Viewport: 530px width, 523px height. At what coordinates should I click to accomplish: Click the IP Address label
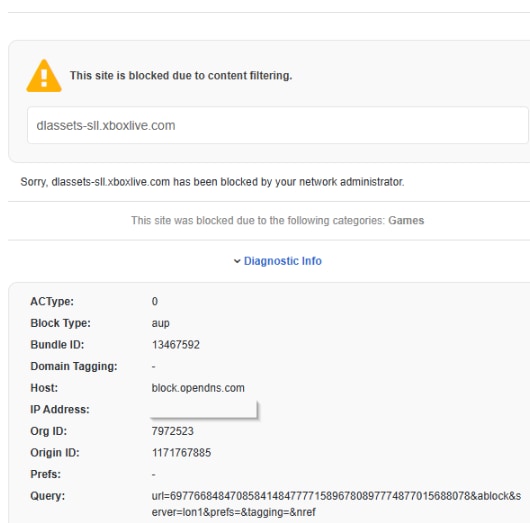tap(60, 409)
